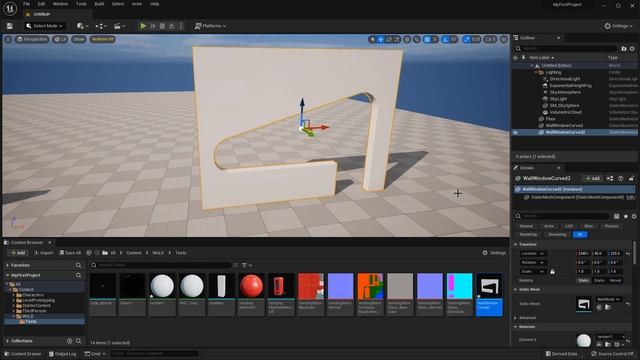Open the toolbar Settings dropdown
640x360 pixels.
[618, 26]
